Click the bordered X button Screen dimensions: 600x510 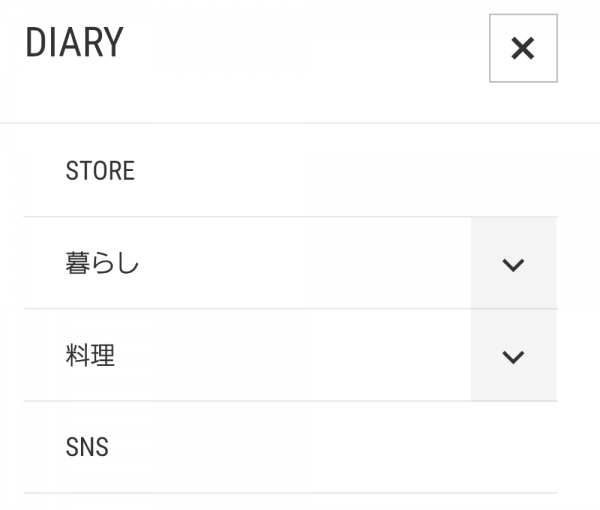pos(523,48)
